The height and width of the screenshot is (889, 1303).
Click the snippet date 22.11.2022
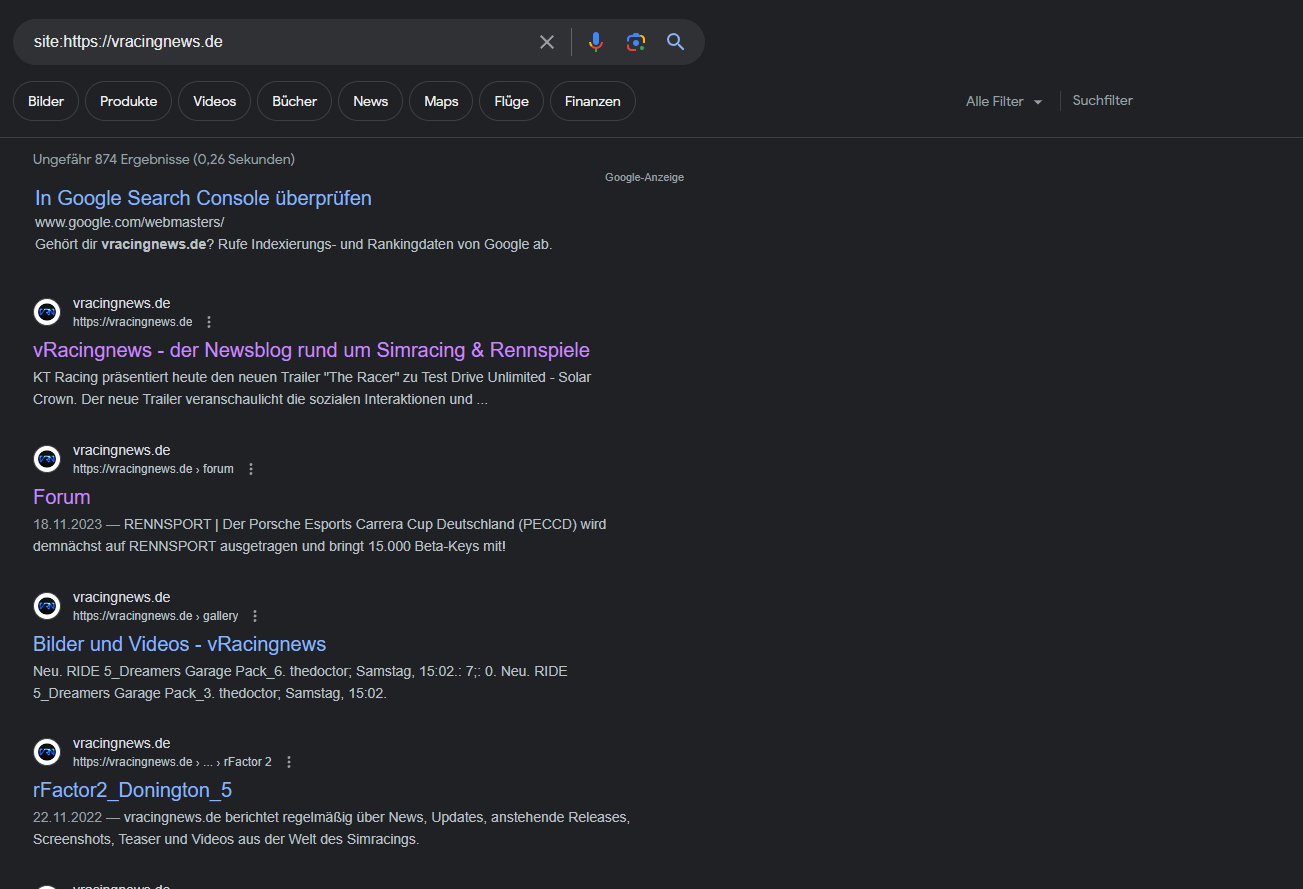click(x=68, y=817)
